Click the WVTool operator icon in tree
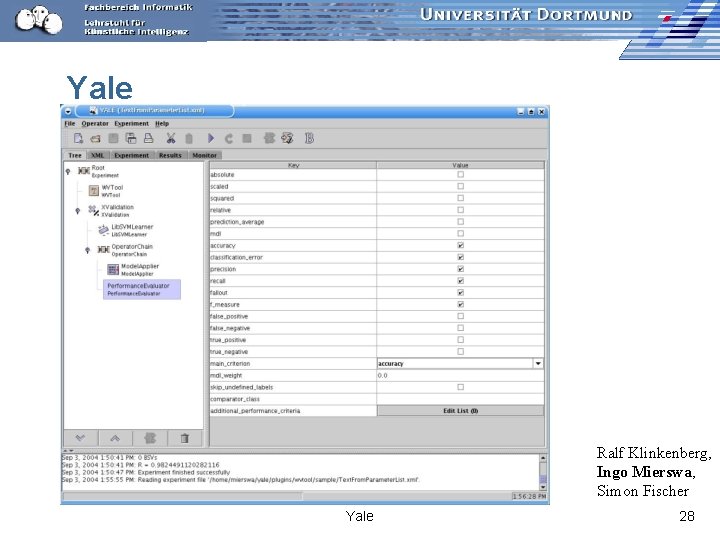The image size is (720, 540). 94,190
